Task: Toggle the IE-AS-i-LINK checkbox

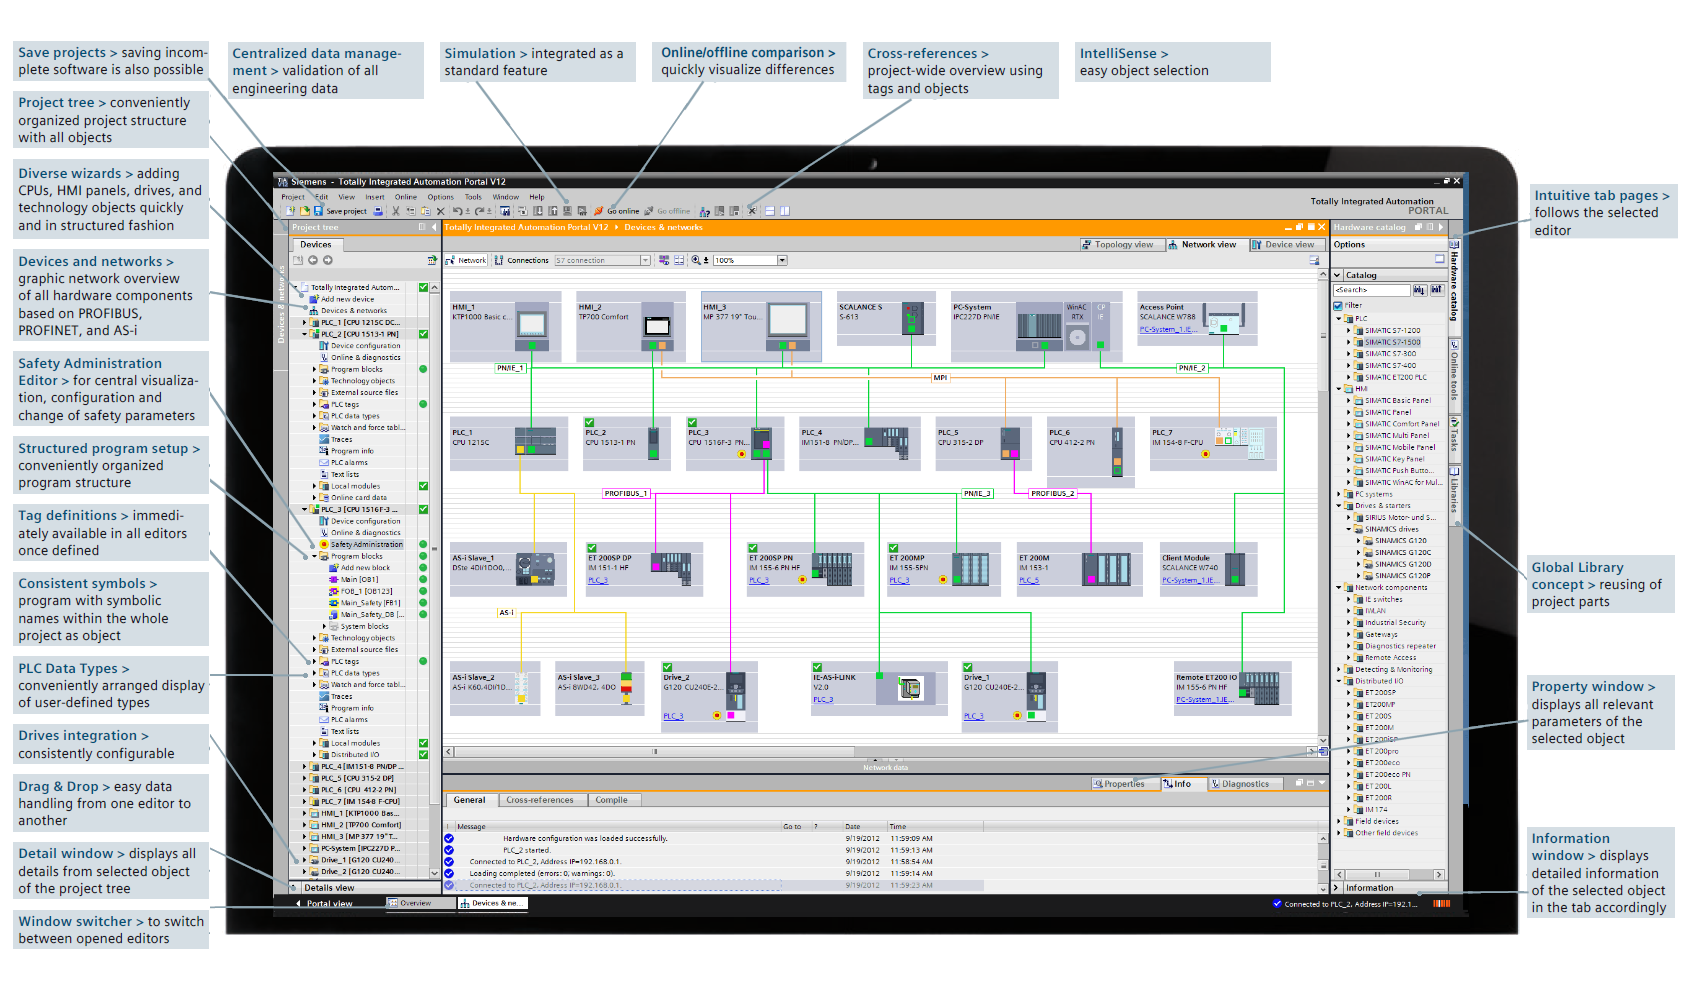Action: (817, 667)
